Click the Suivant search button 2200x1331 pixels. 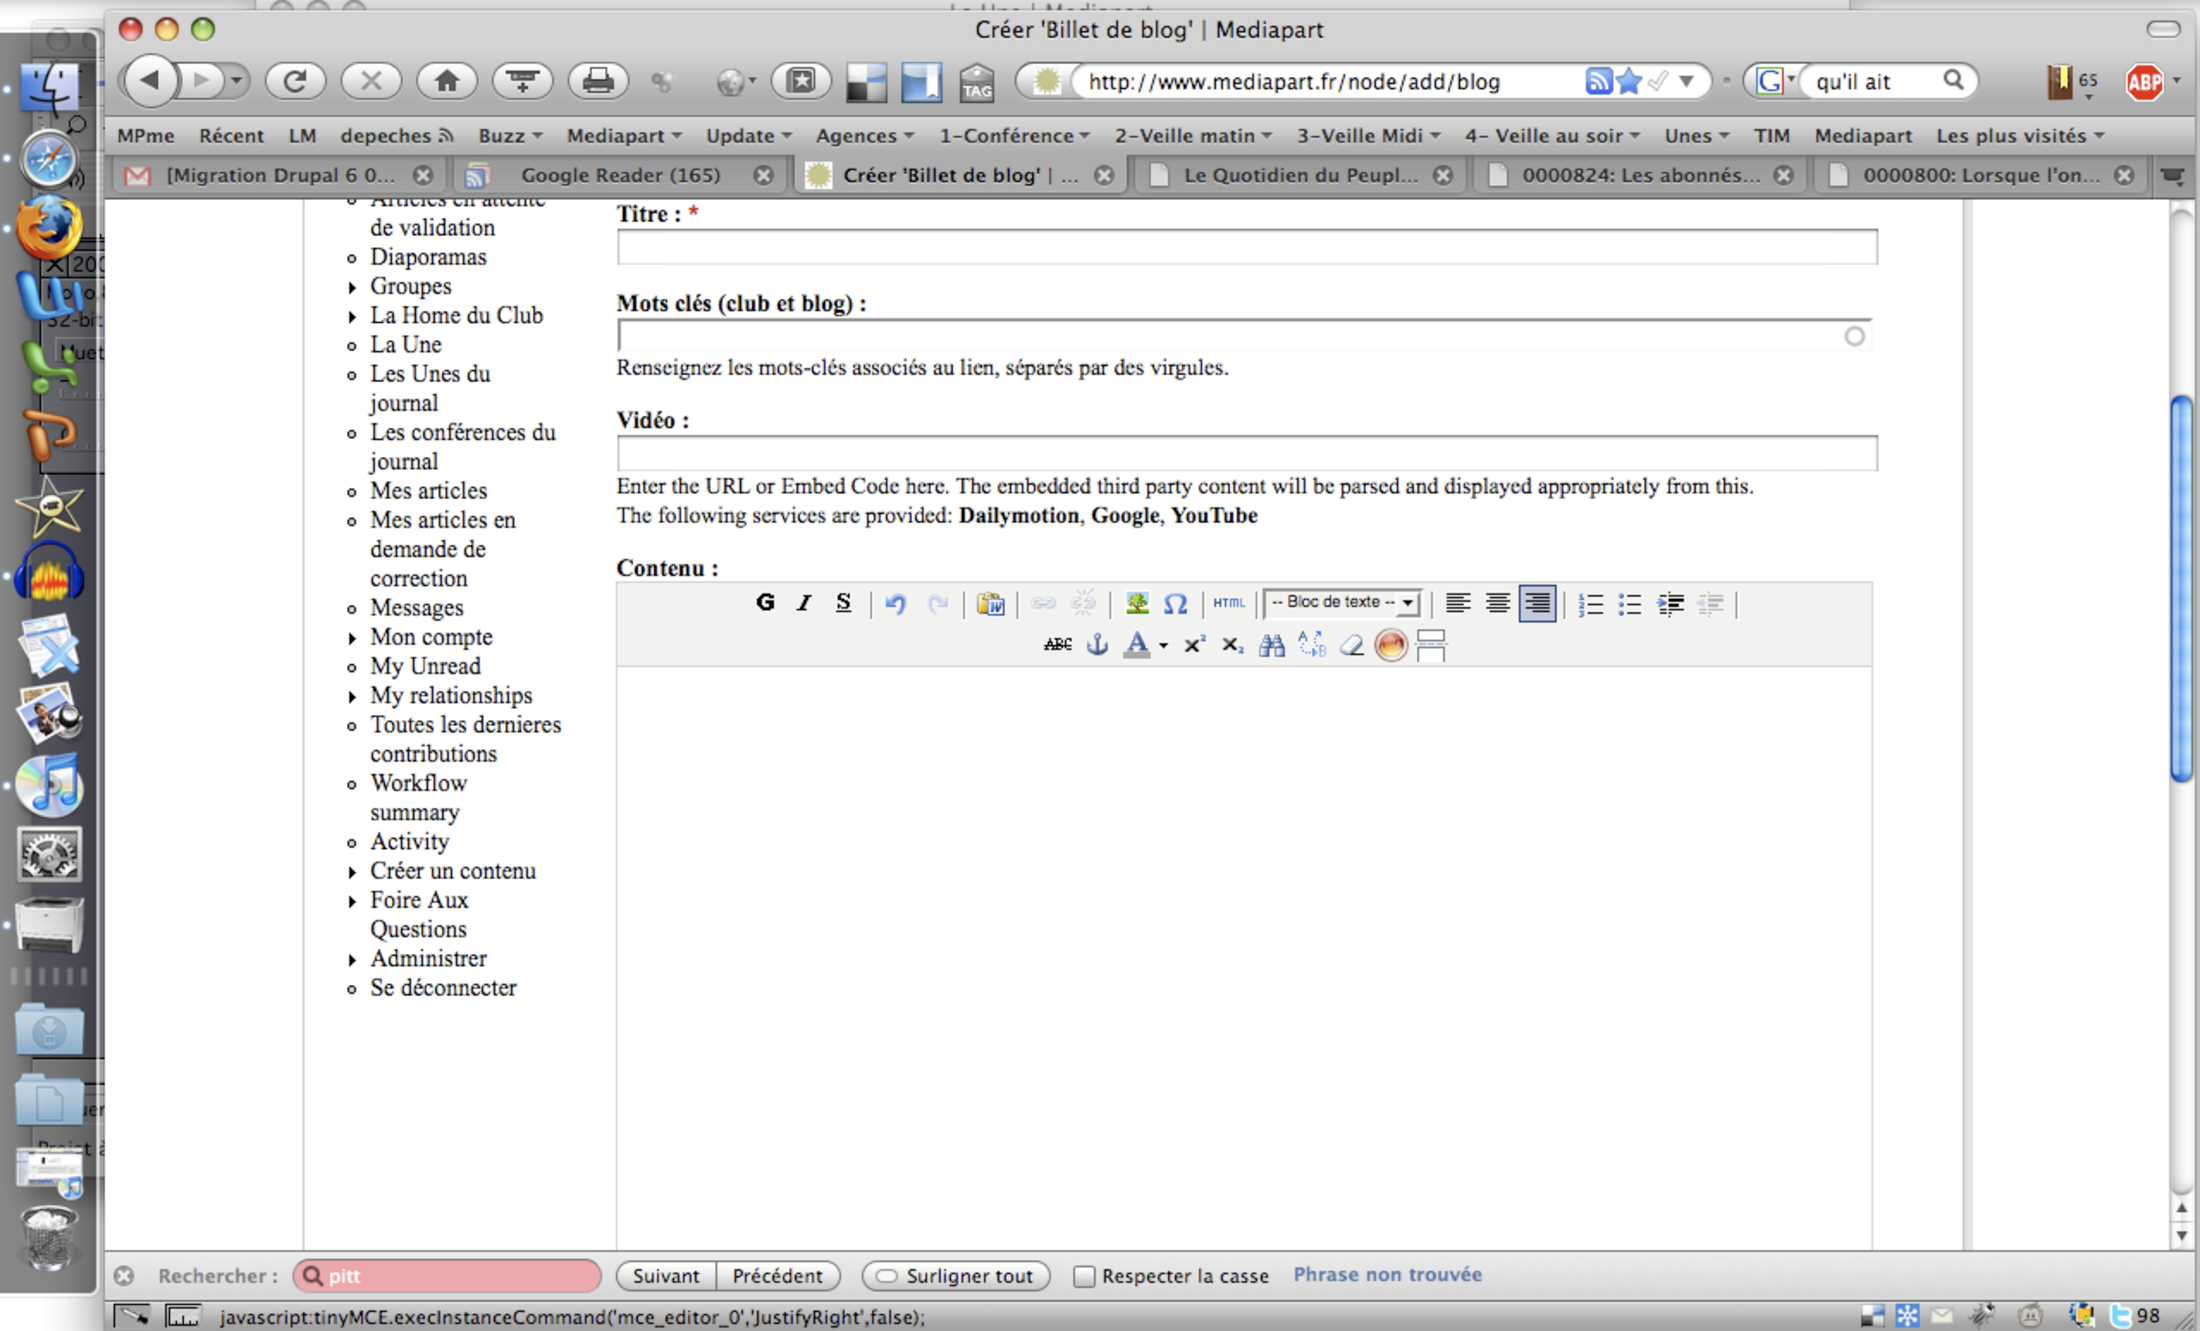click(666, 1276)
